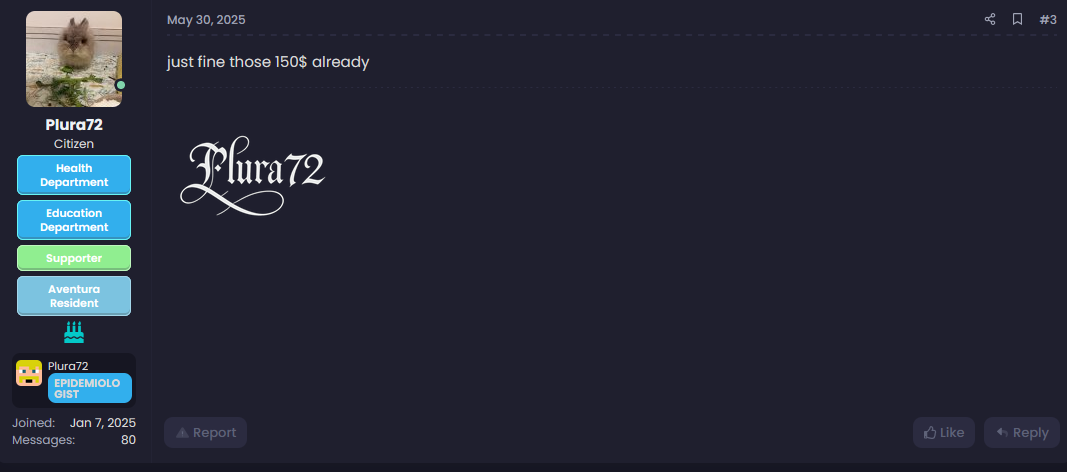Click the May 30, 2025 timestamp

pos(206,20)
